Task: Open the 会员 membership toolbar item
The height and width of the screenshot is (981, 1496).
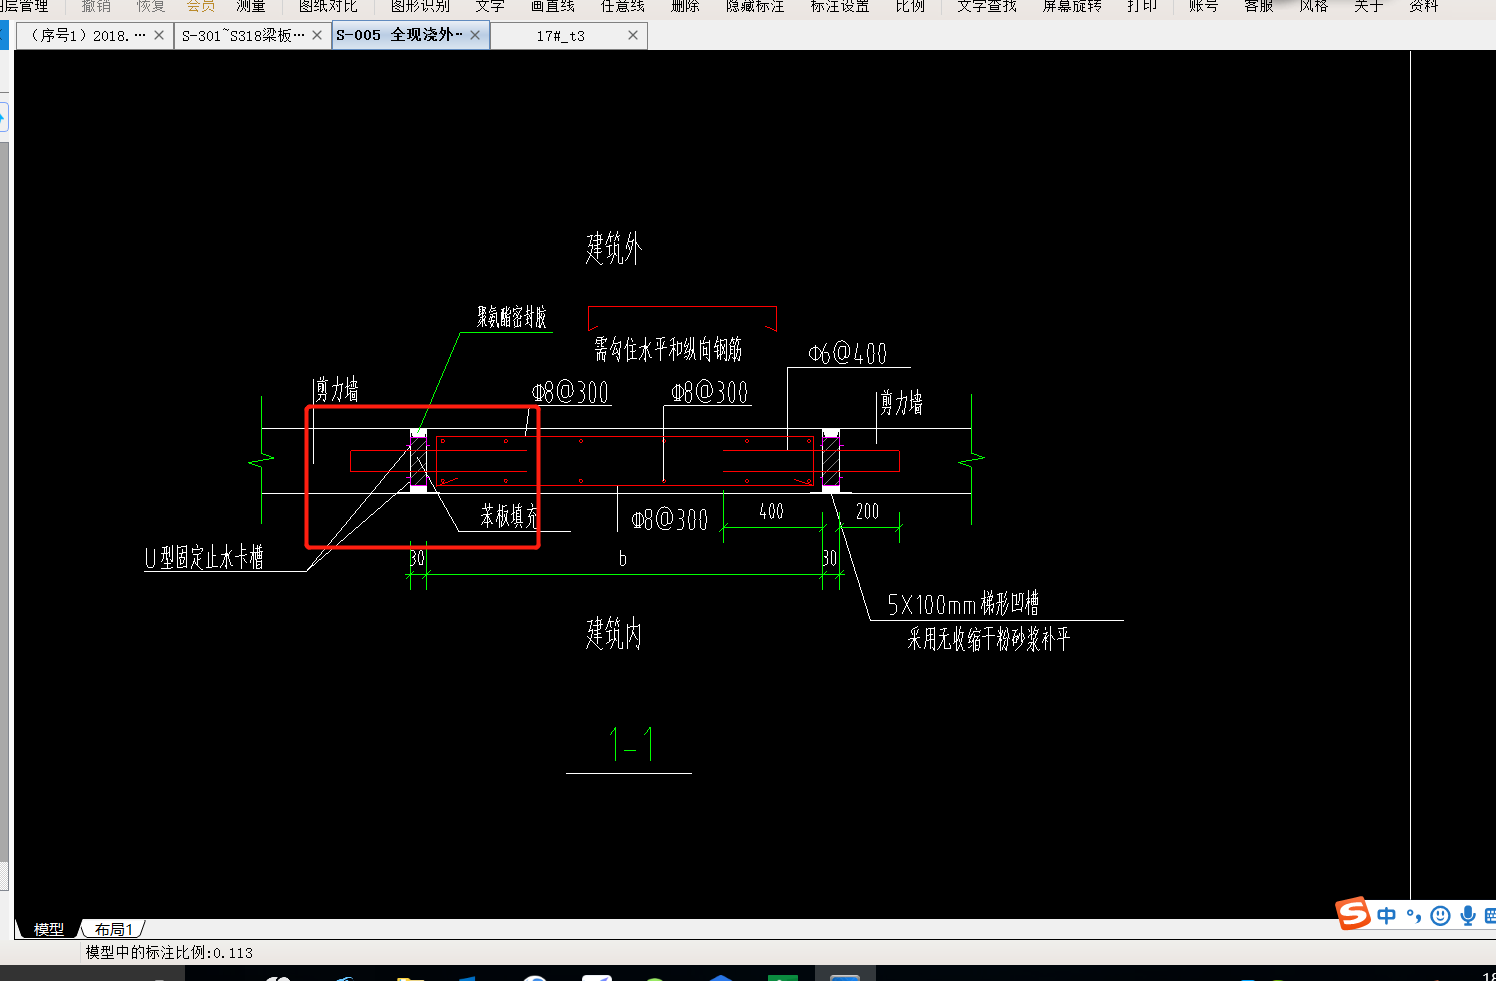Action: [x=201, y=6]
